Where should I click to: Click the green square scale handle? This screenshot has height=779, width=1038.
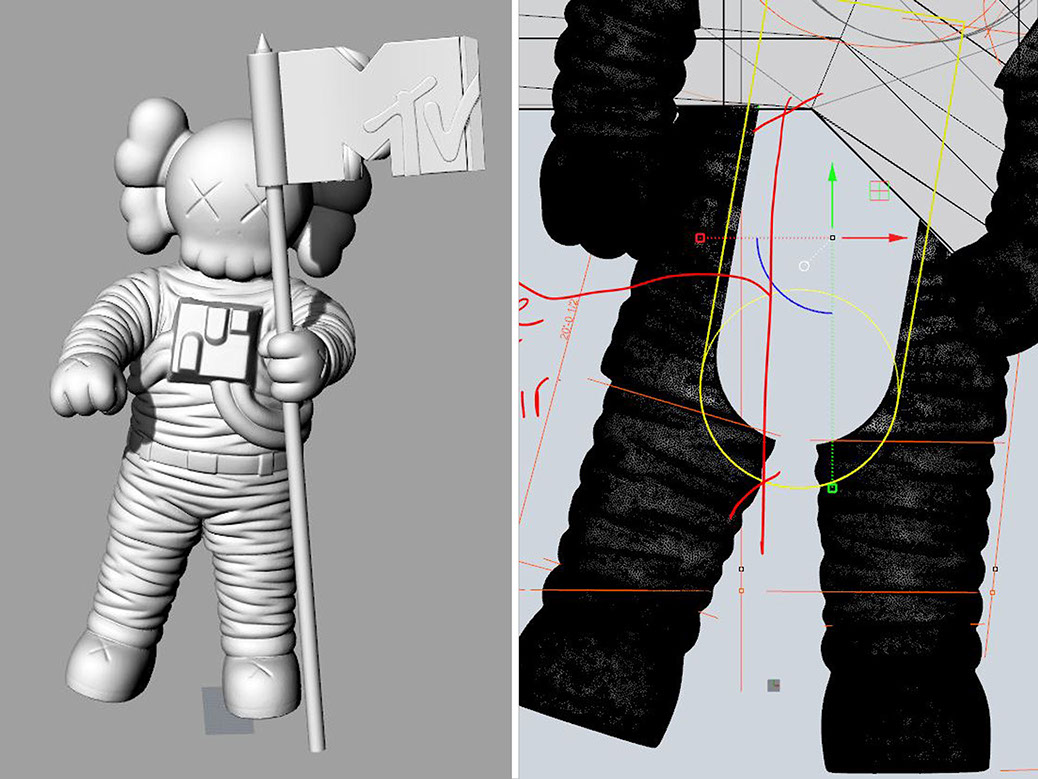832,488
